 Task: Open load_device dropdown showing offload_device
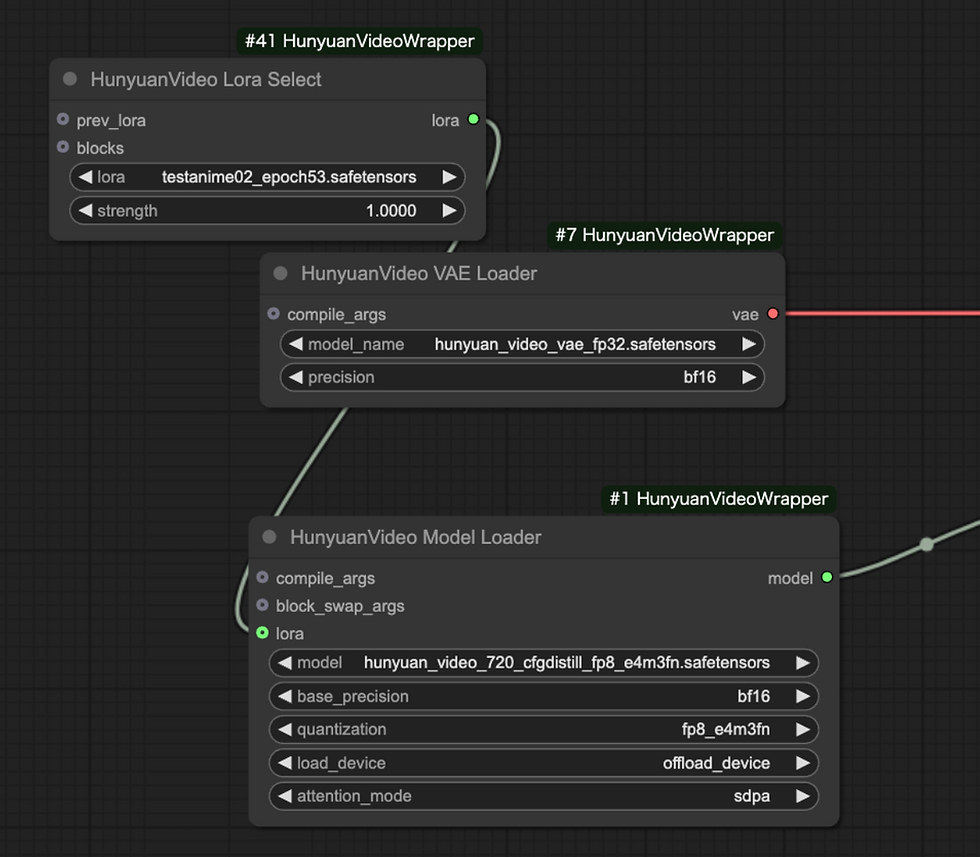coord(544,763)
